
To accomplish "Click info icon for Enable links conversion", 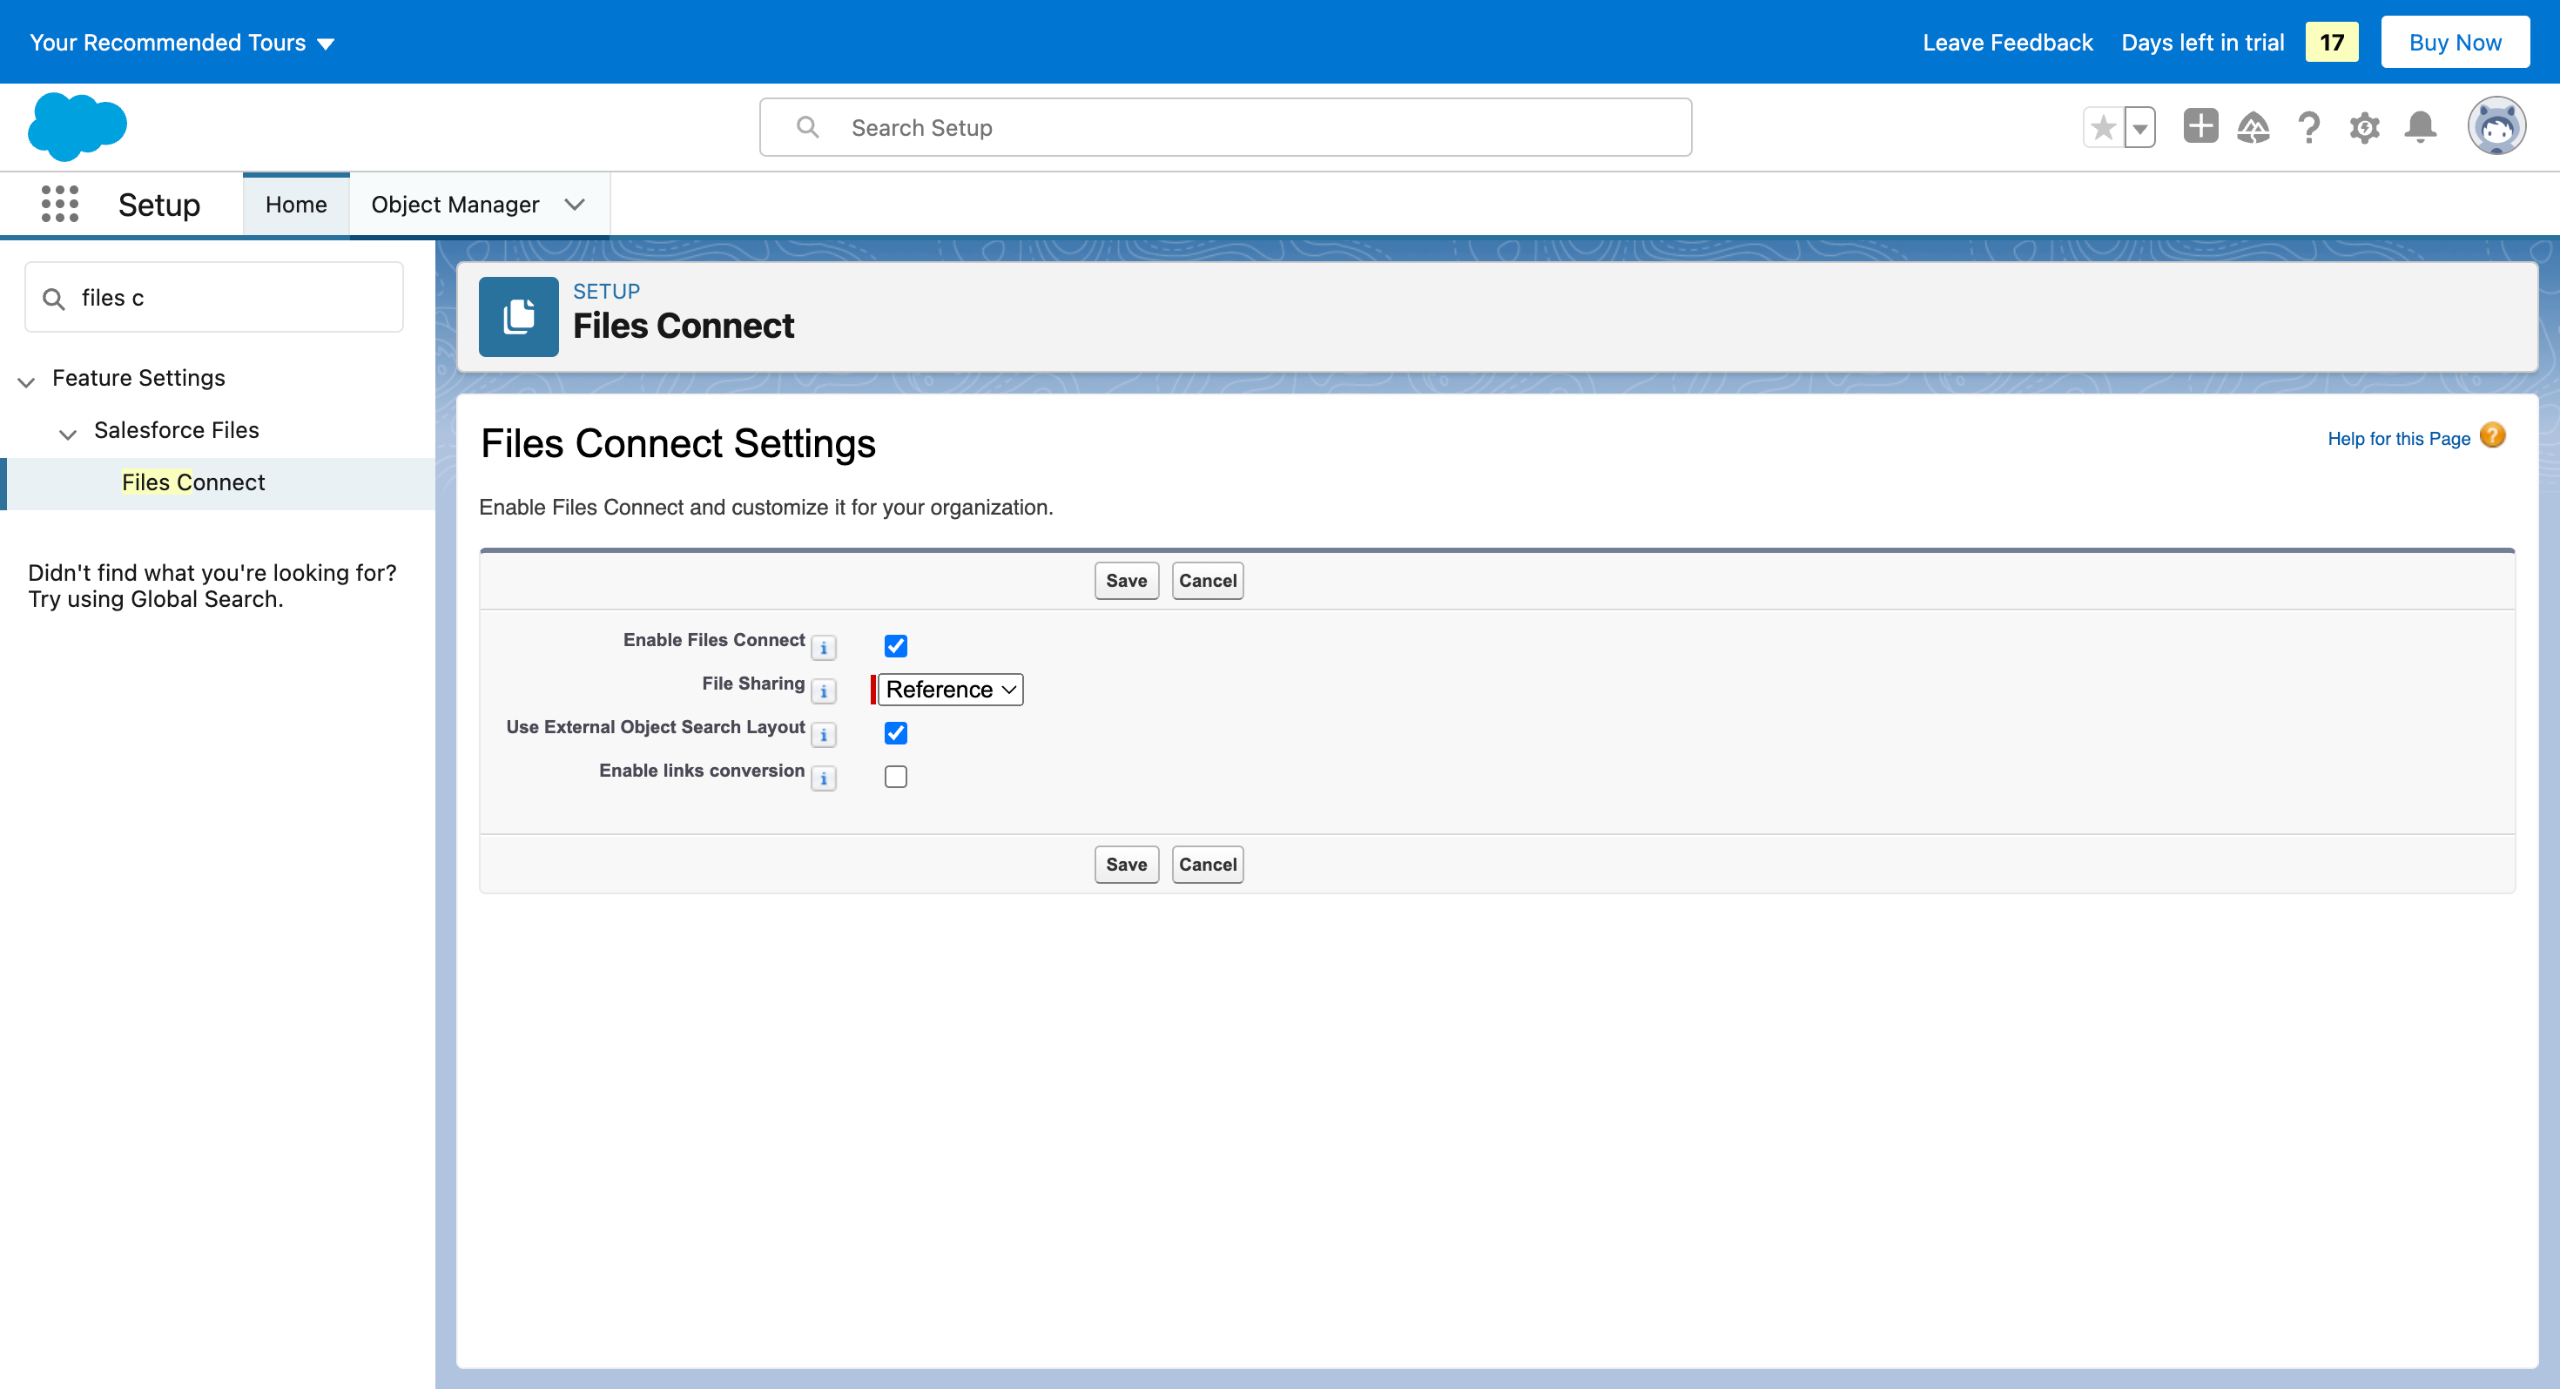I will [x=823, y=778].
